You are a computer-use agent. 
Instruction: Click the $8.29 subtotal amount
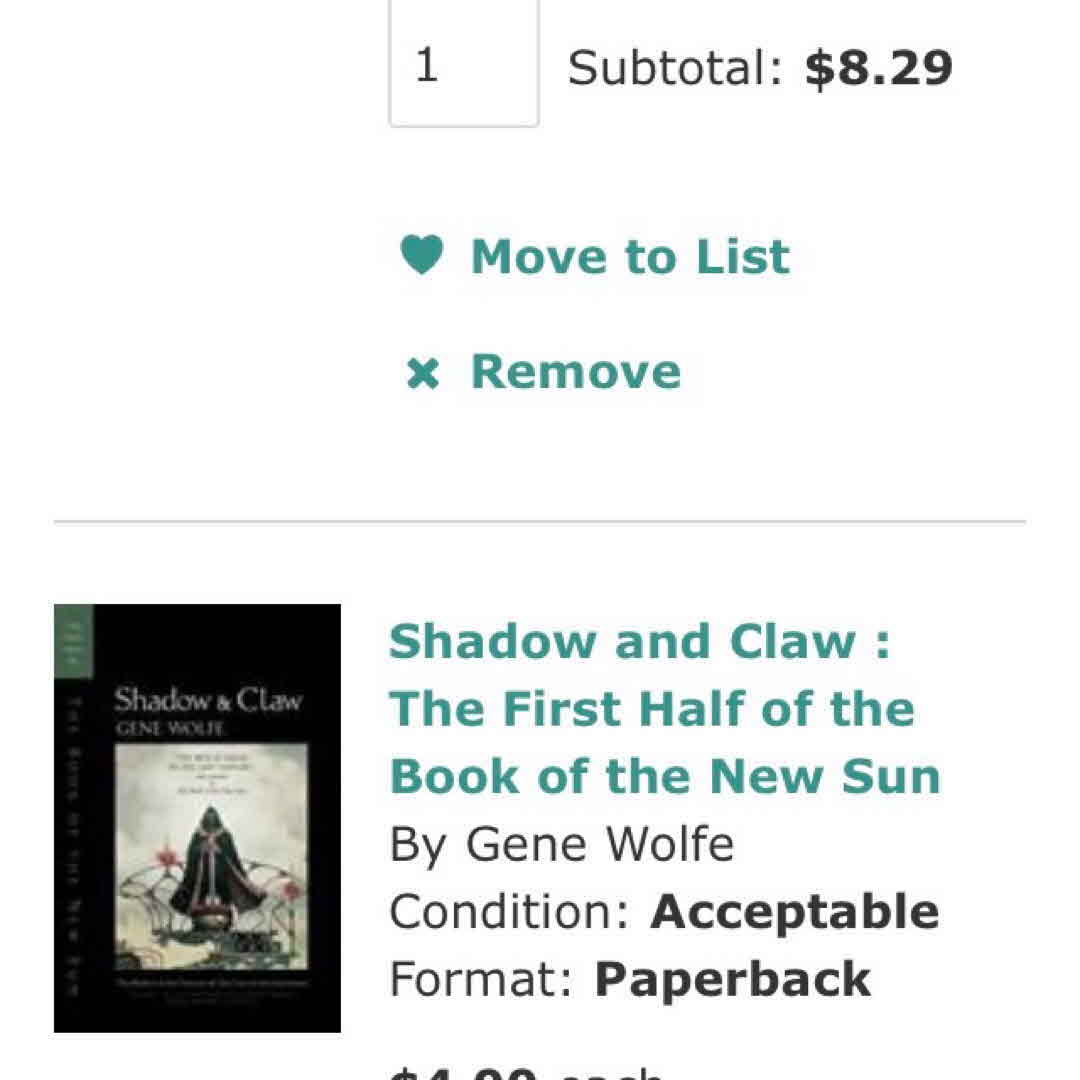tap(878, 68)
